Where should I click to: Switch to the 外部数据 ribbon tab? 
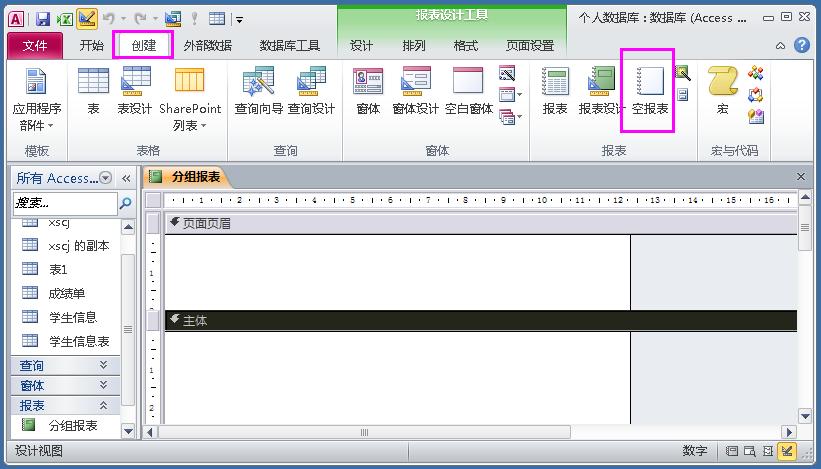coord(208,46)
